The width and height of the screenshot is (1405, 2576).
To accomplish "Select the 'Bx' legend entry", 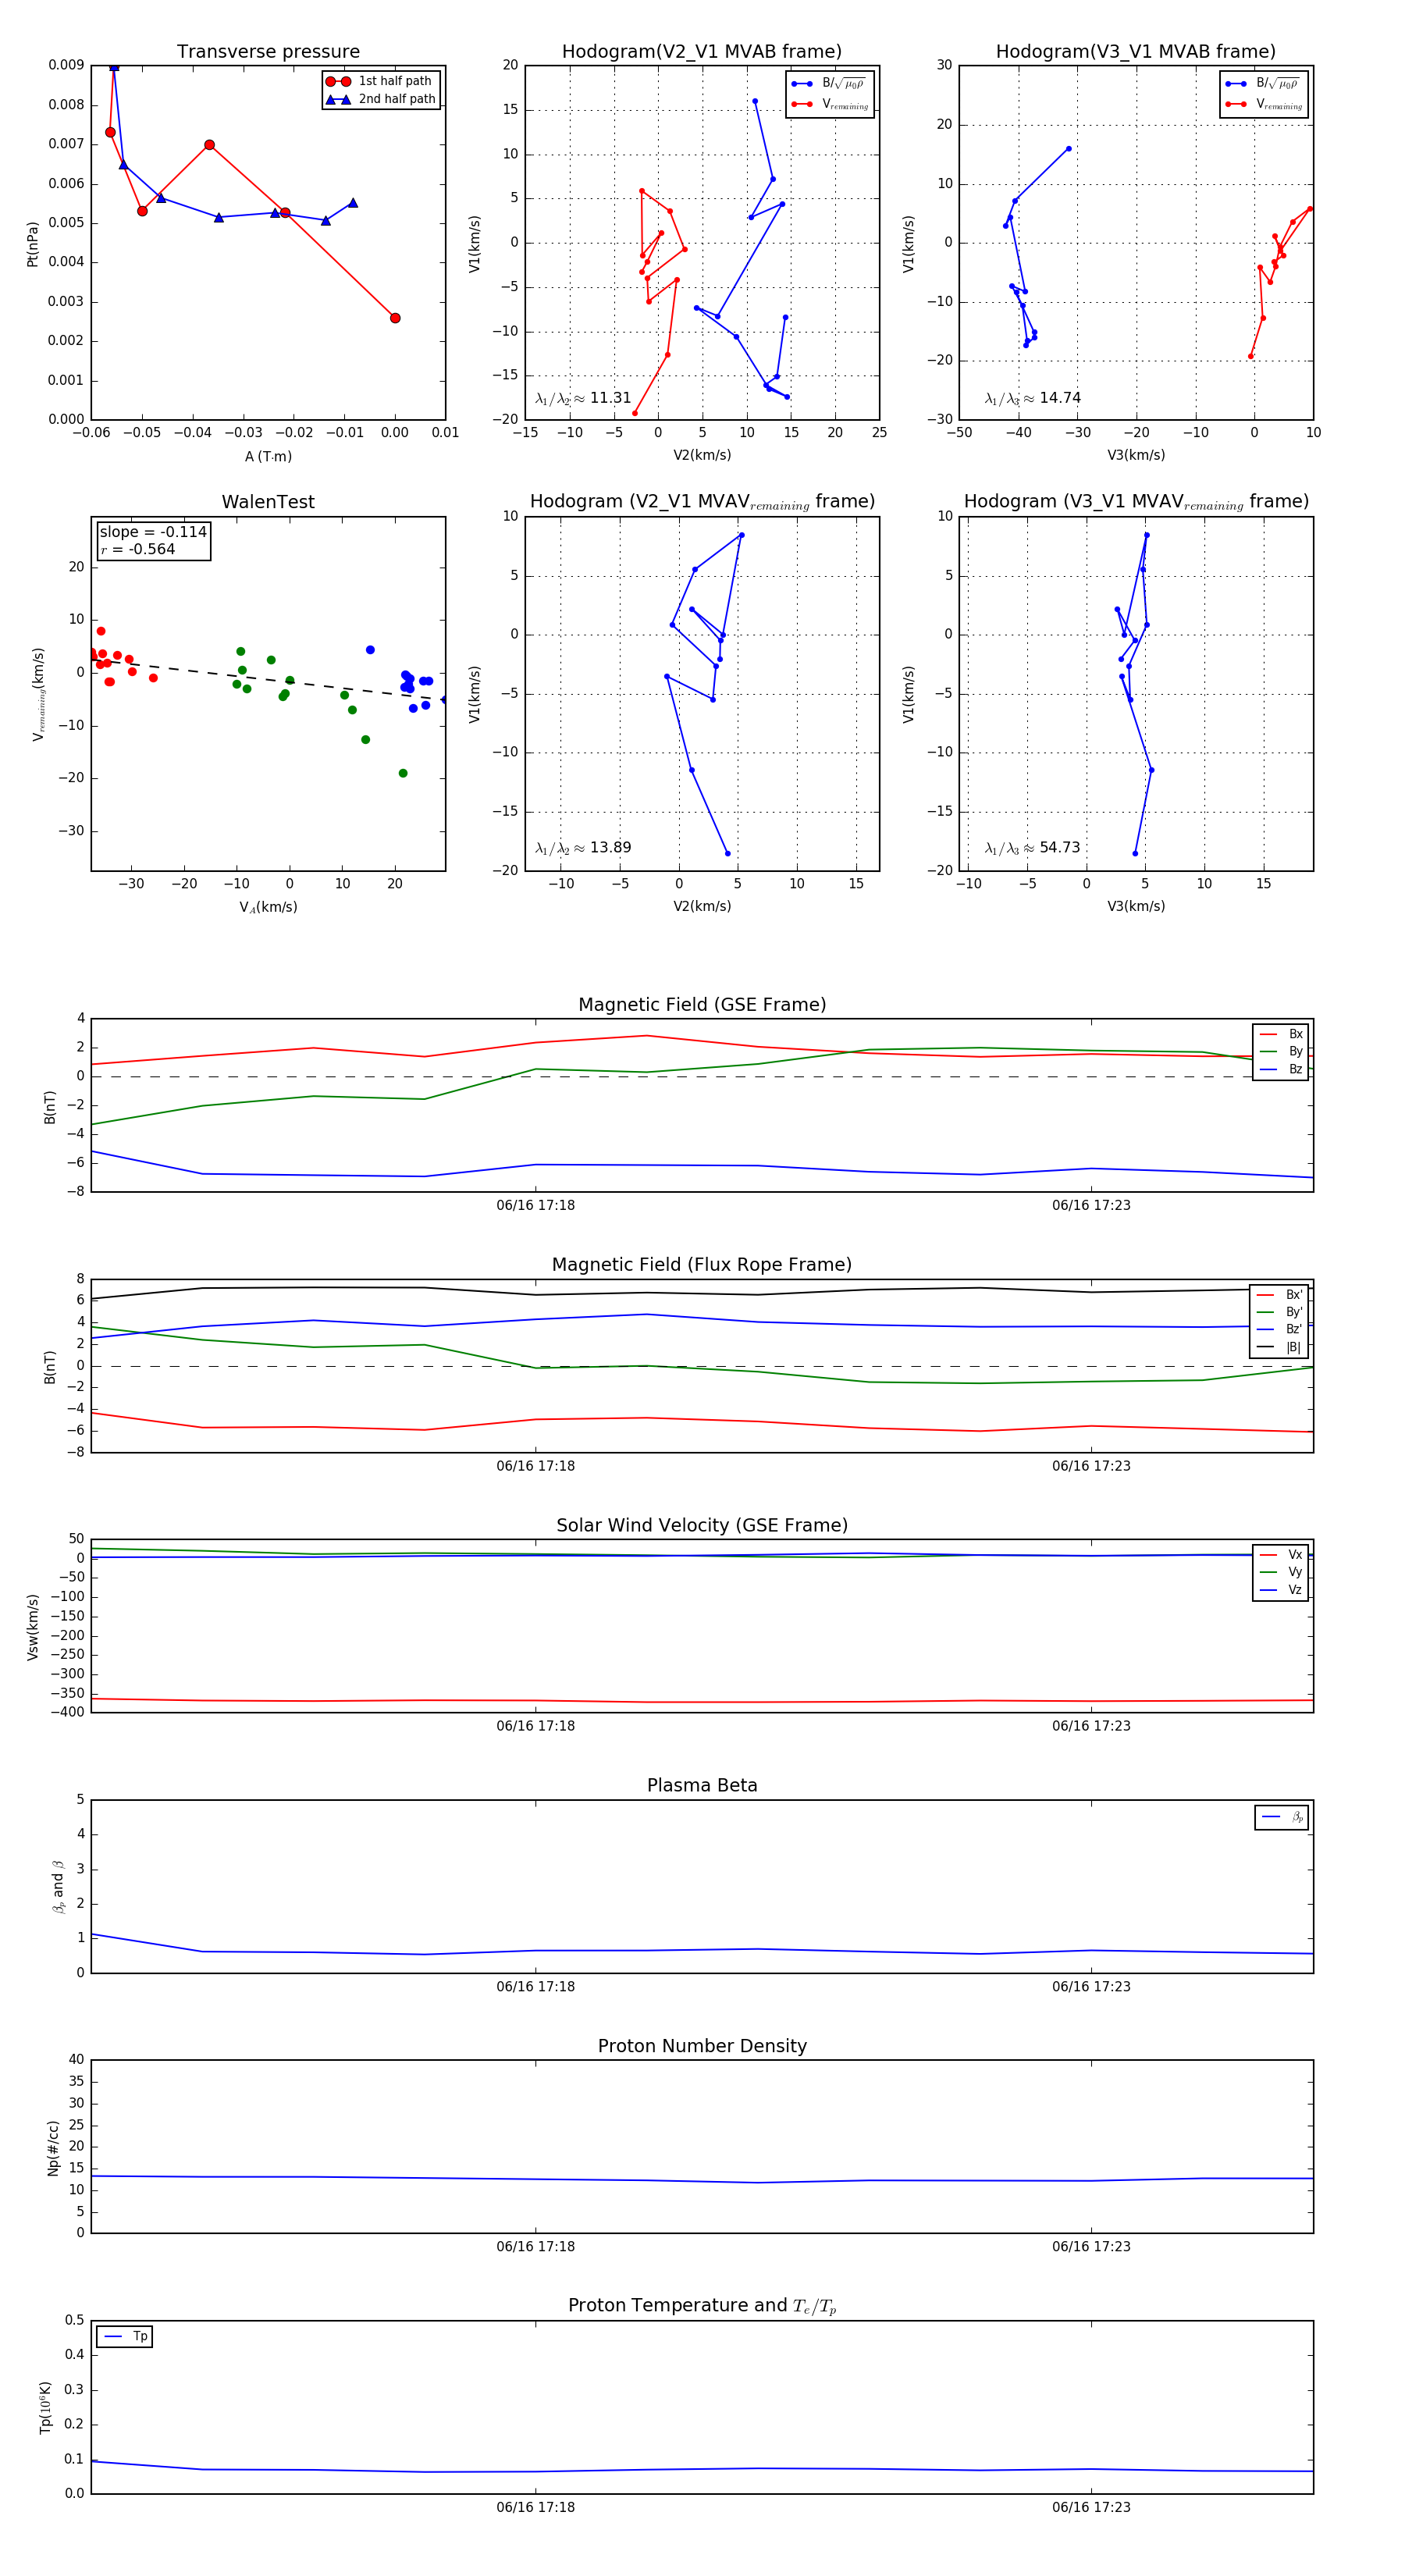I will pos(1281,1034).
